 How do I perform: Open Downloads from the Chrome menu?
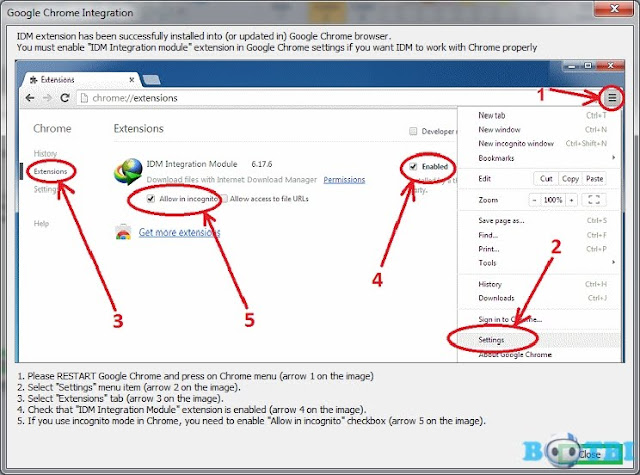click(x=539, y=298)
